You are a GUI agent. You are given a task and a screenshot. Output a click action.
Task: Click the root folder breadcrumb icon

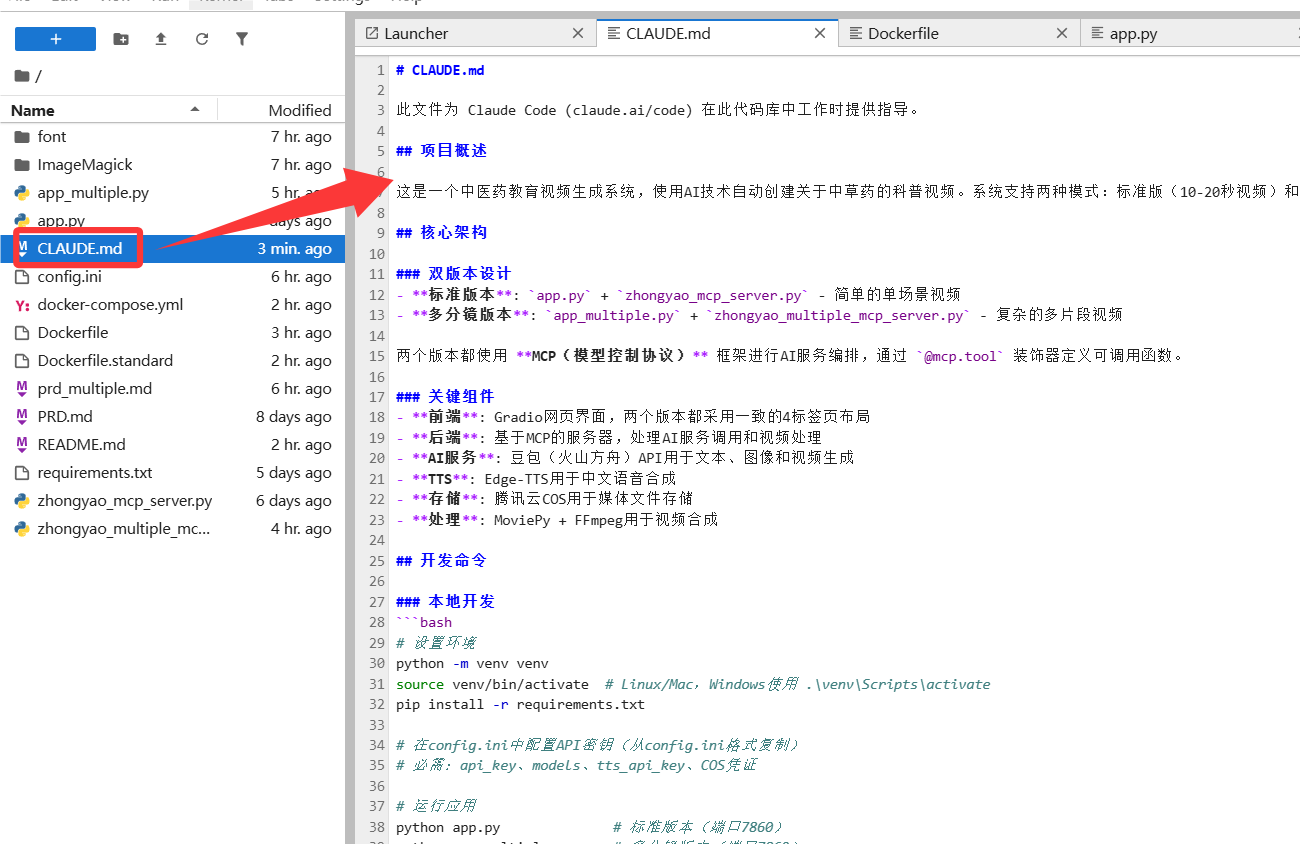[x=22, y=76]
